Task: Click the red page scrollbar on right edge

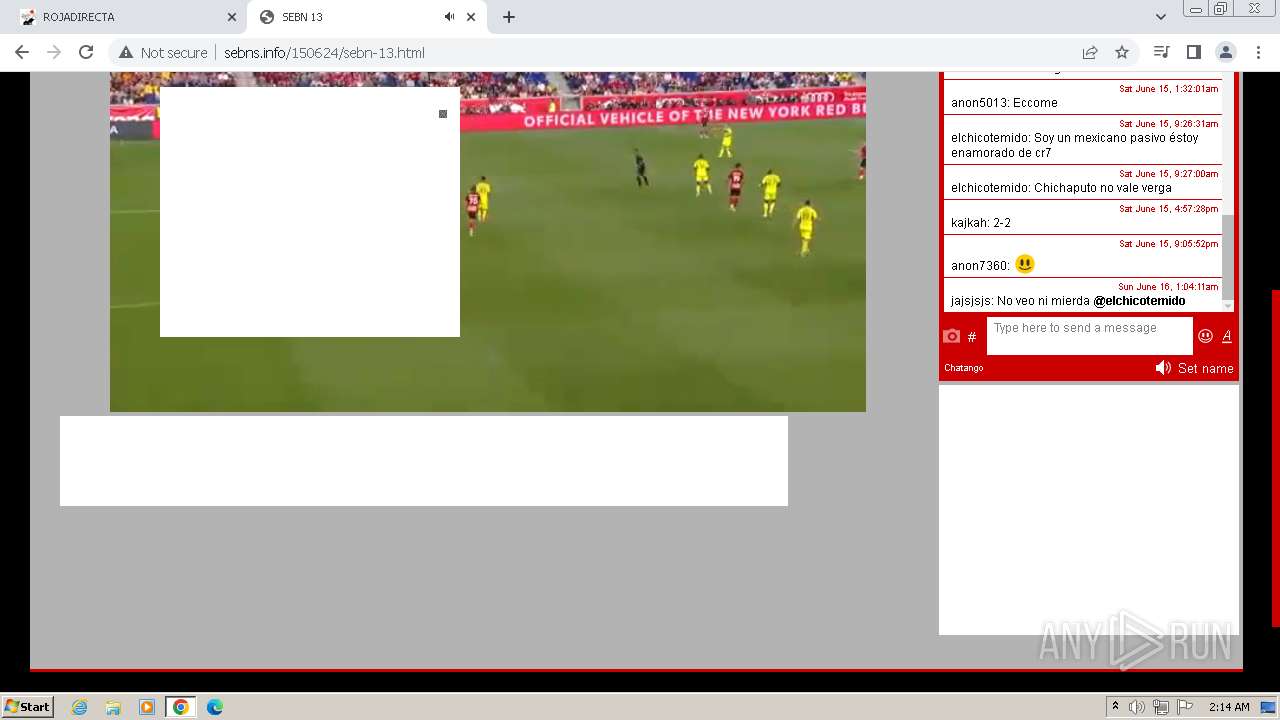Action: tap(1276, 458)
